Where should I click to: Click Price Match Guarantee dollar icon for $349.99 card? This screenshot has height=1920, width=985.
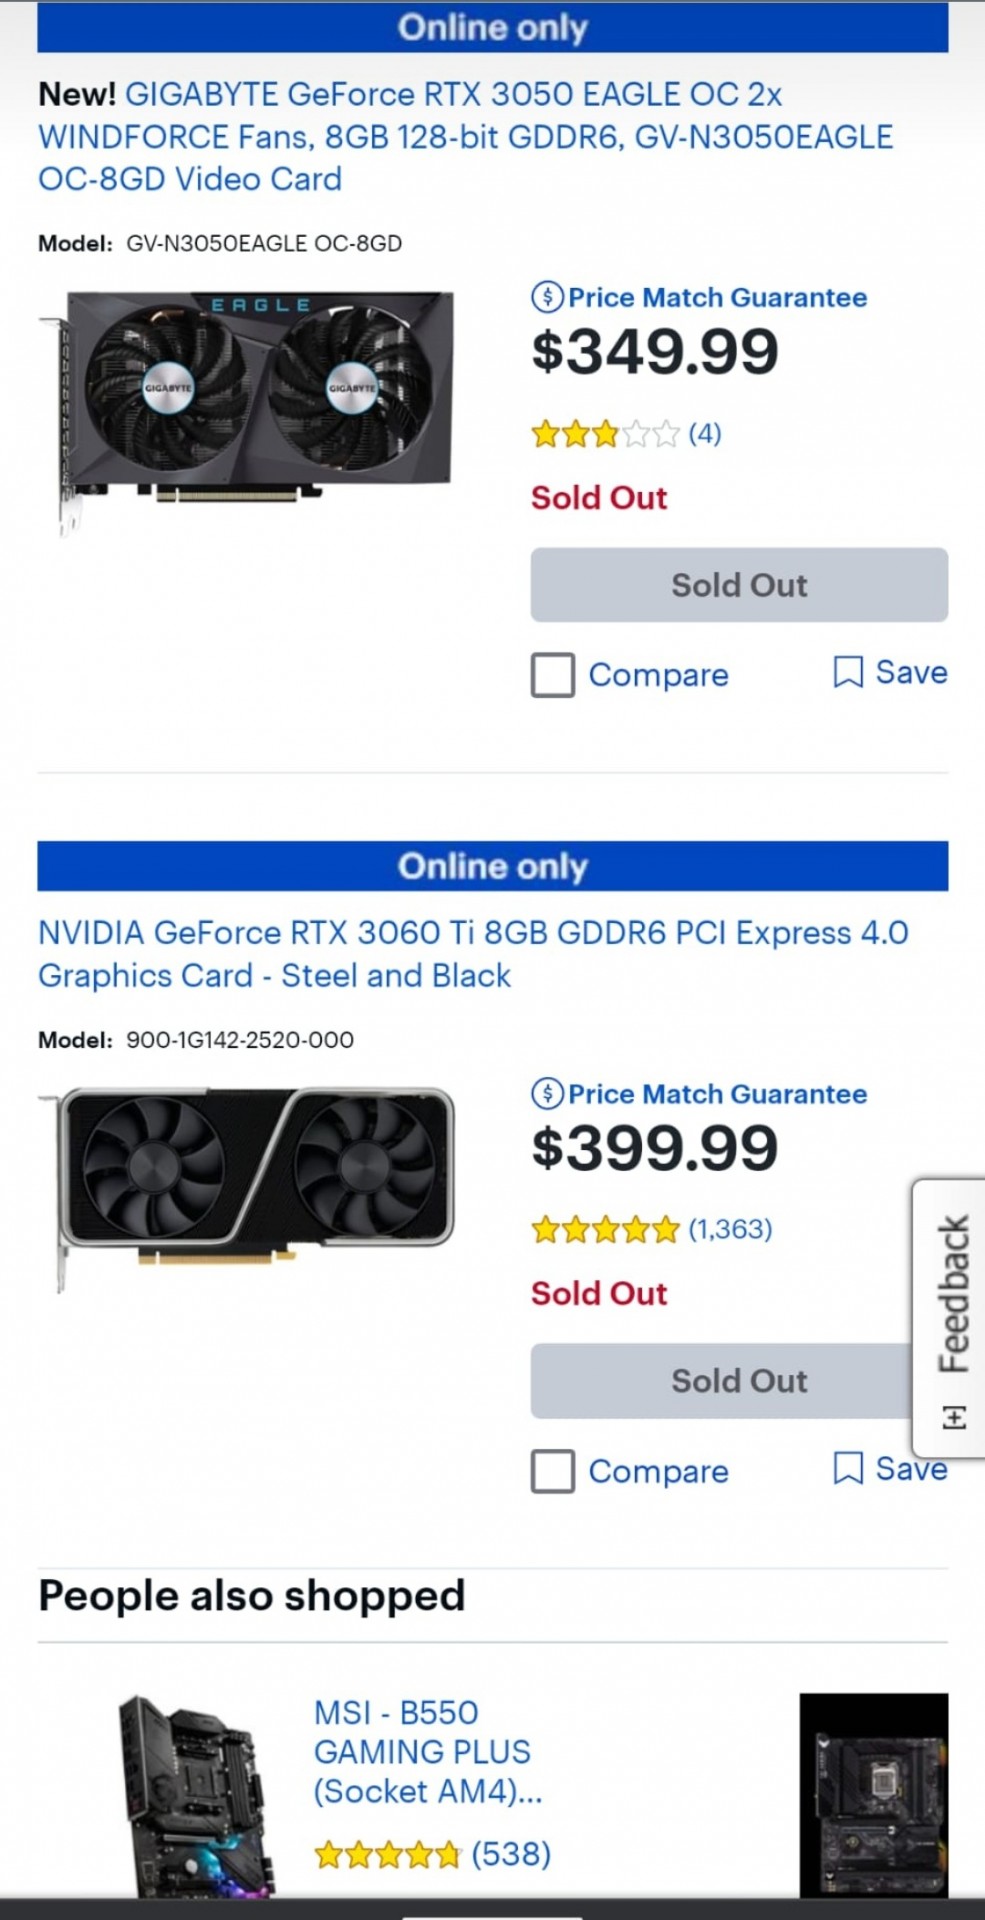tap(547, 297)
